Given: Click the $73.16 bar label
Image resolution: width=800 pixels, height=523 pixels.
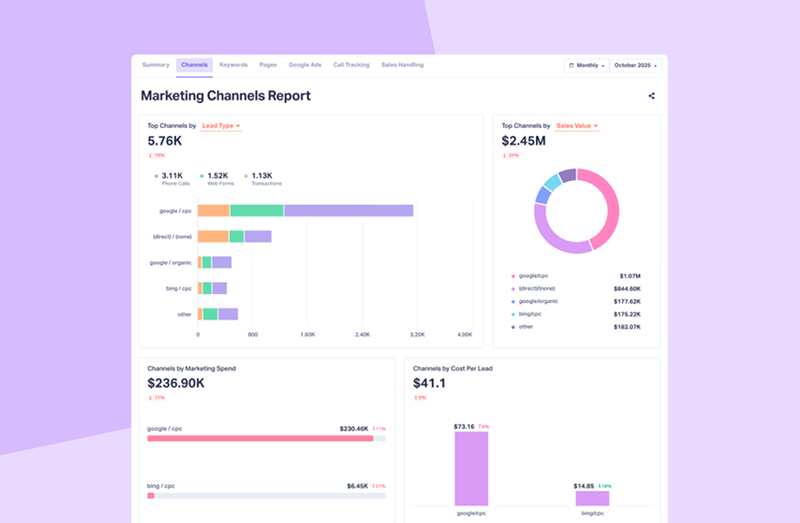Looking at the screenshot, I should [x=464, y=427].
